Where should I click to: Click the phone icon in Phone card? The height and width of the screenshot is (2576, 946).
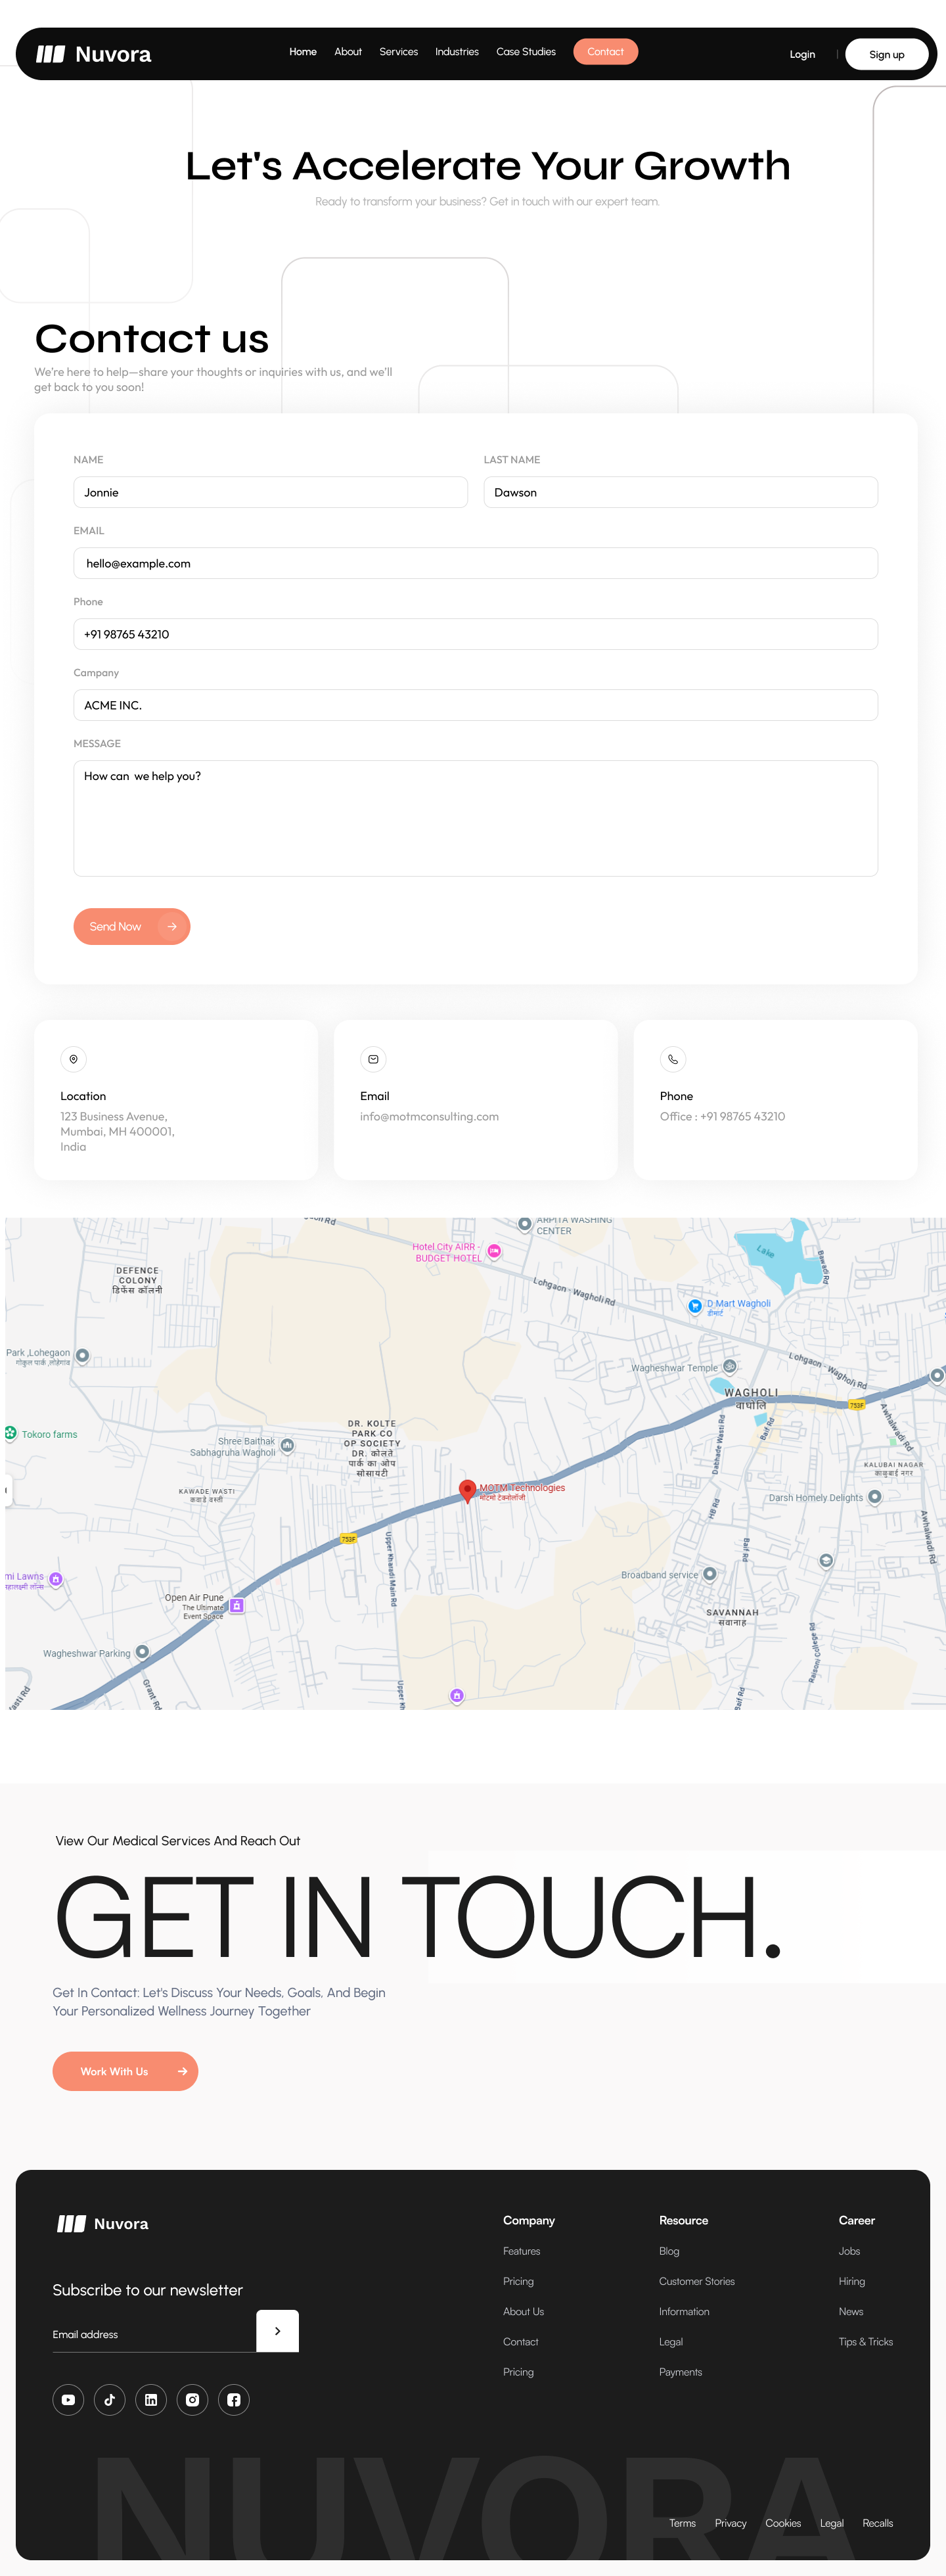673,1059
